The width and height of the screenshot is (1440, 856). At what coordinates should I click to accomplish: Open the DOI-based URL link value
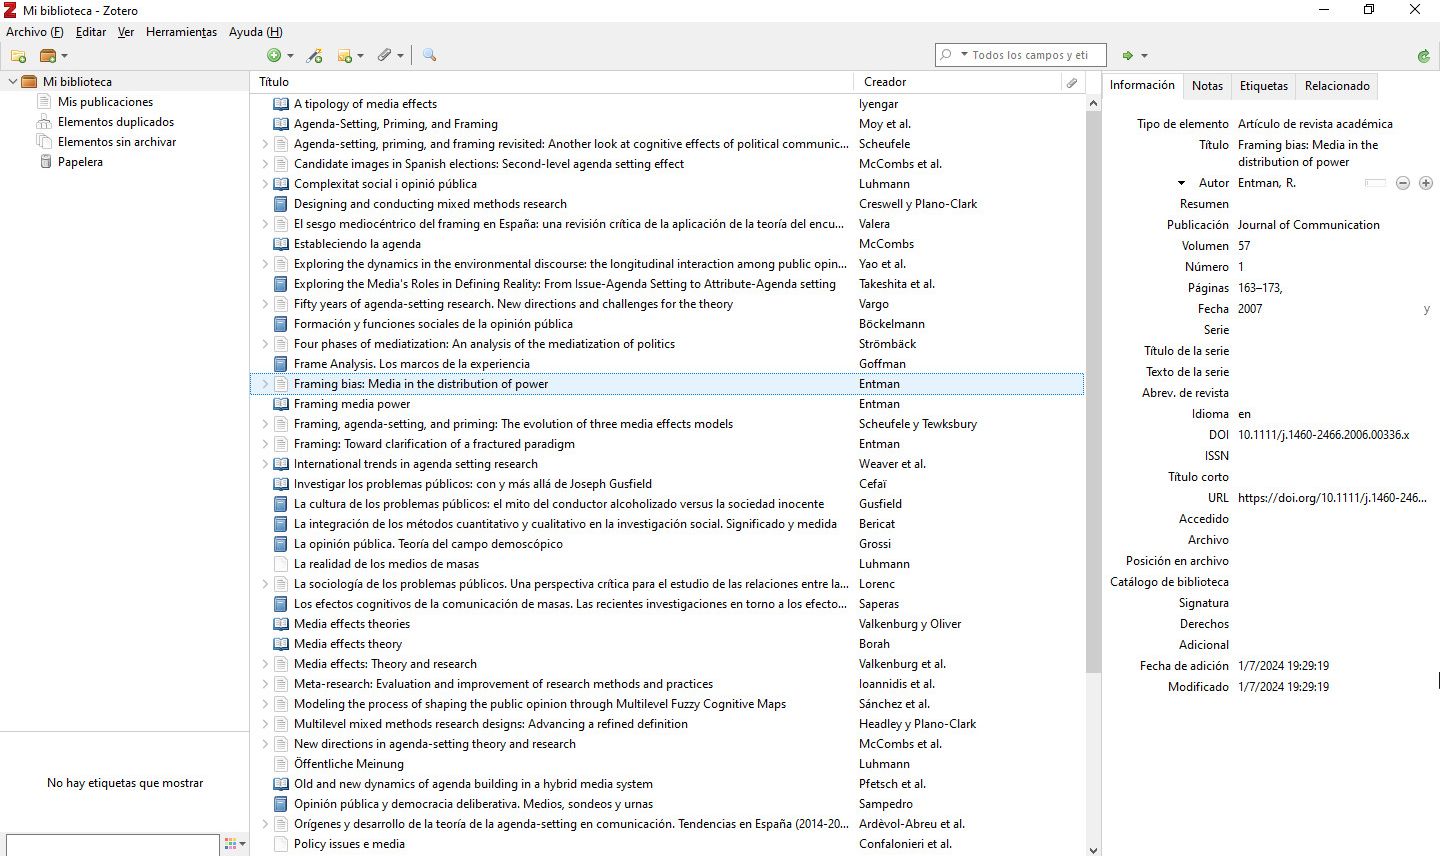[1332, 498]
